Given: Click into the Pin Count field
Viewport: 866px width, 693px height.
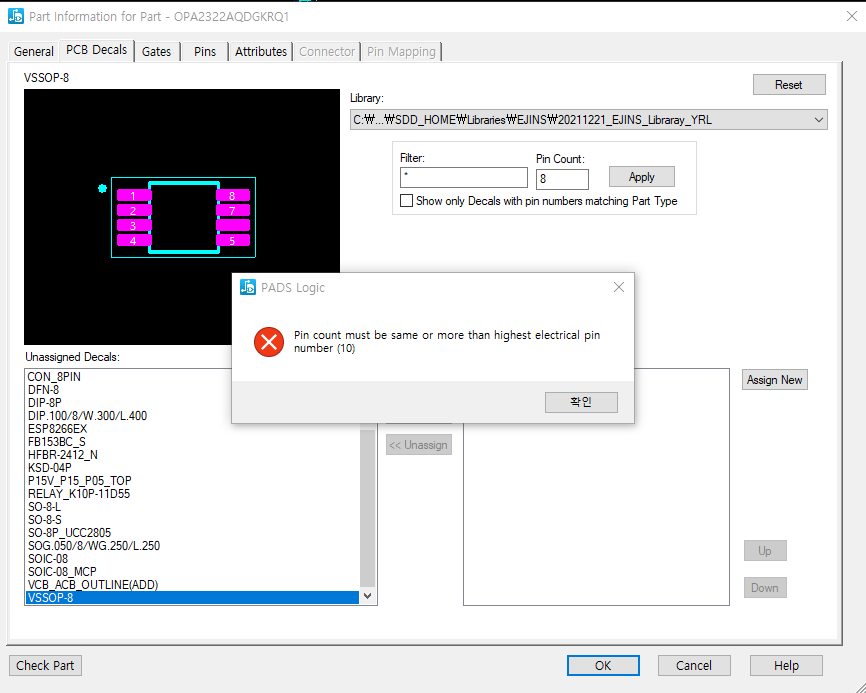Looking at the screenshot, I should tap(562, 179).
